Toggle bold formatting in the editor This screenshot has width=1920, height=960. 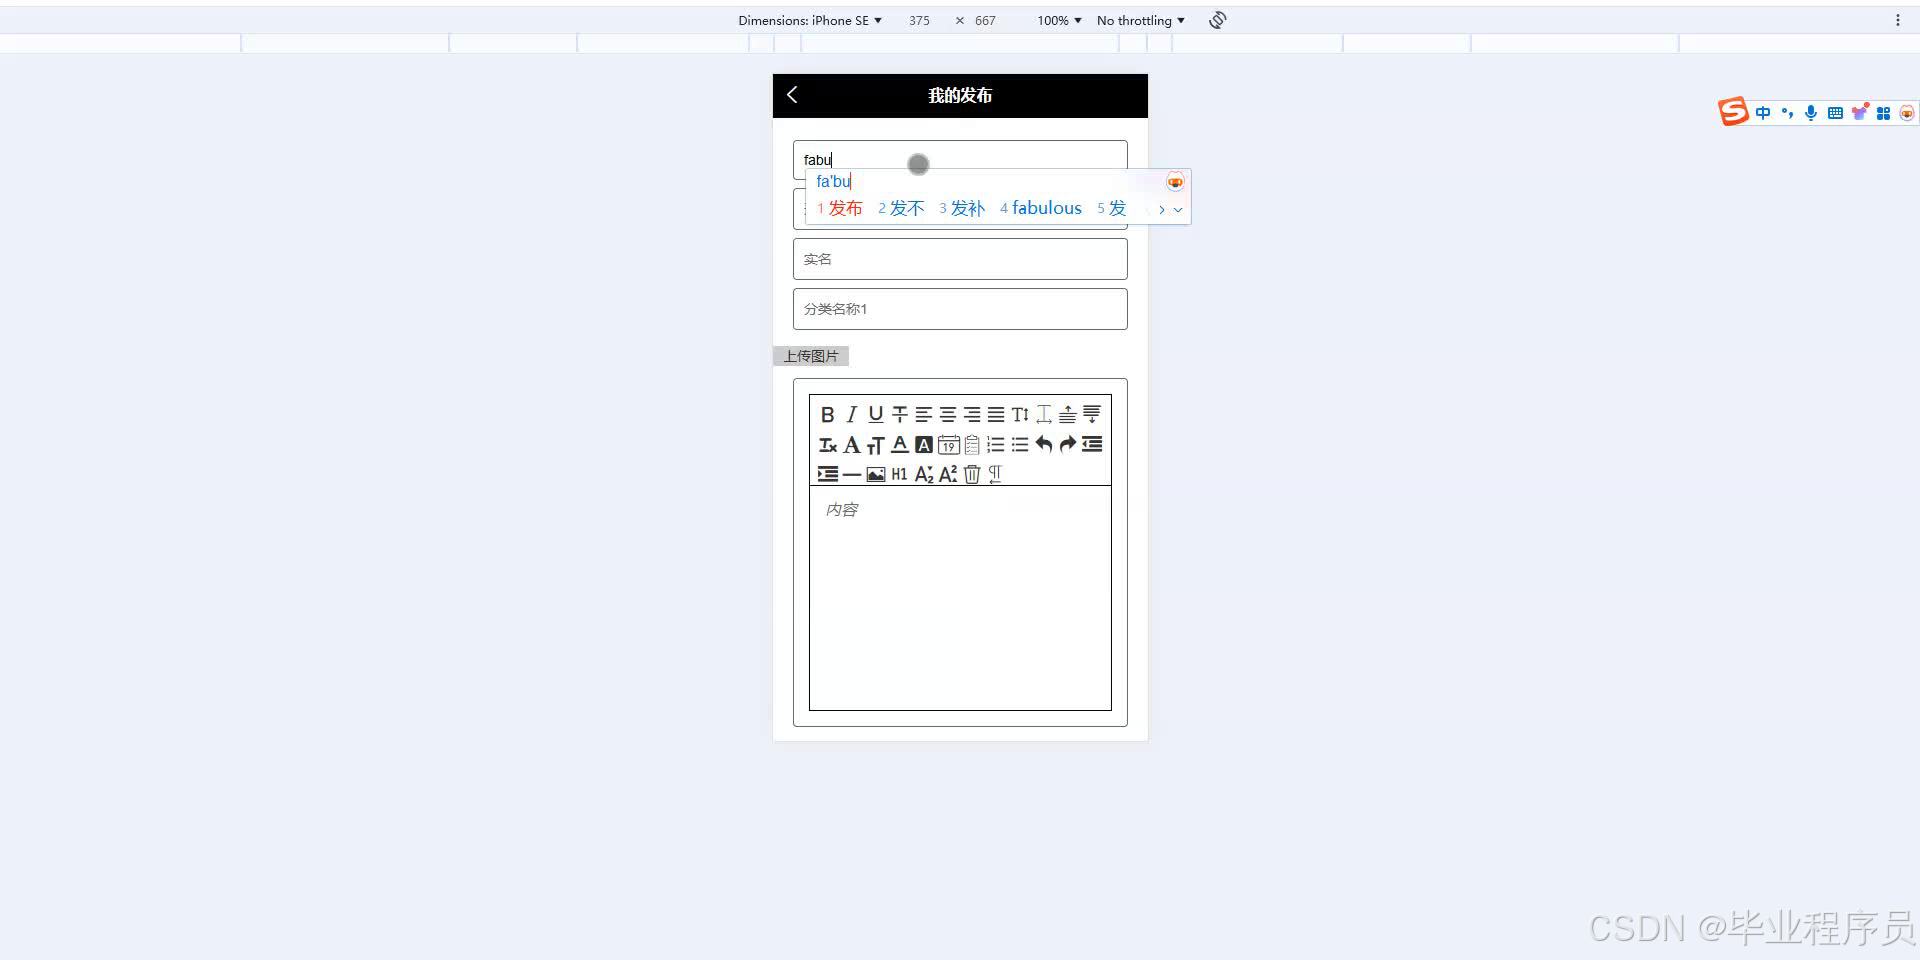click(828, 414)
